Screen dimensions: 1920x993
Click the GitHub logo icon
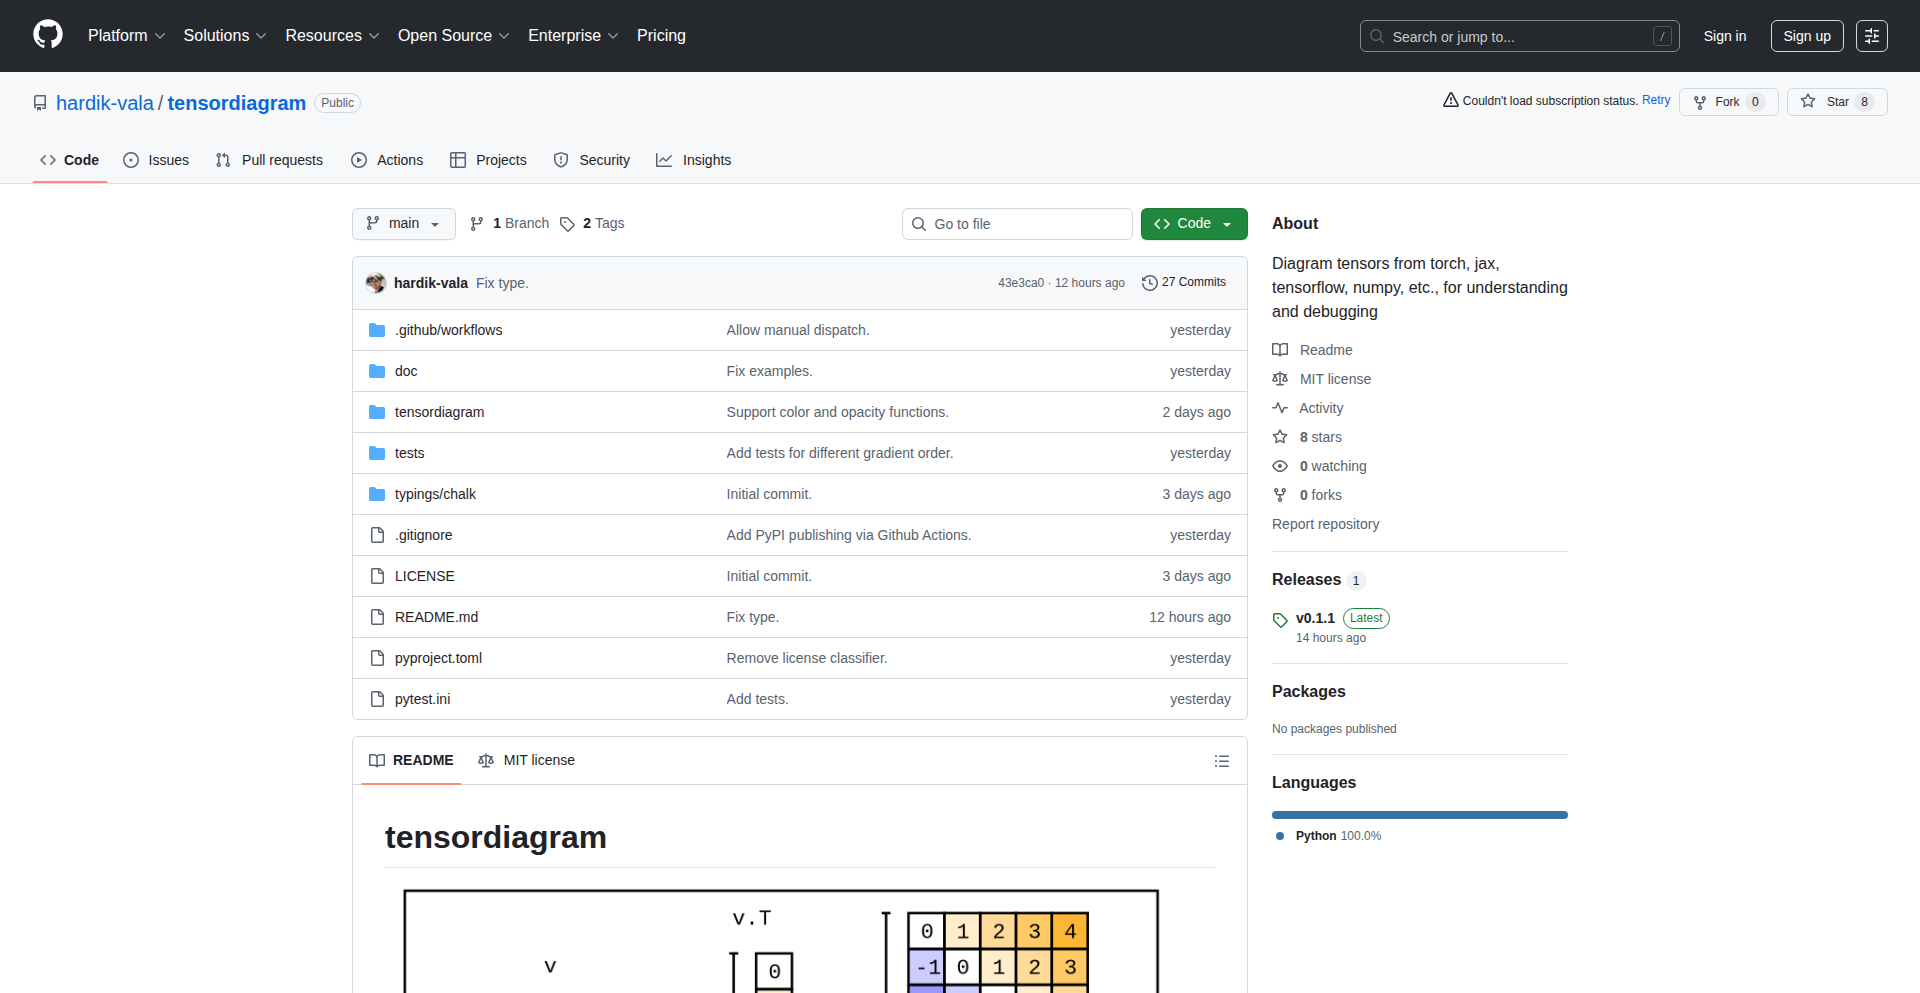48,35
